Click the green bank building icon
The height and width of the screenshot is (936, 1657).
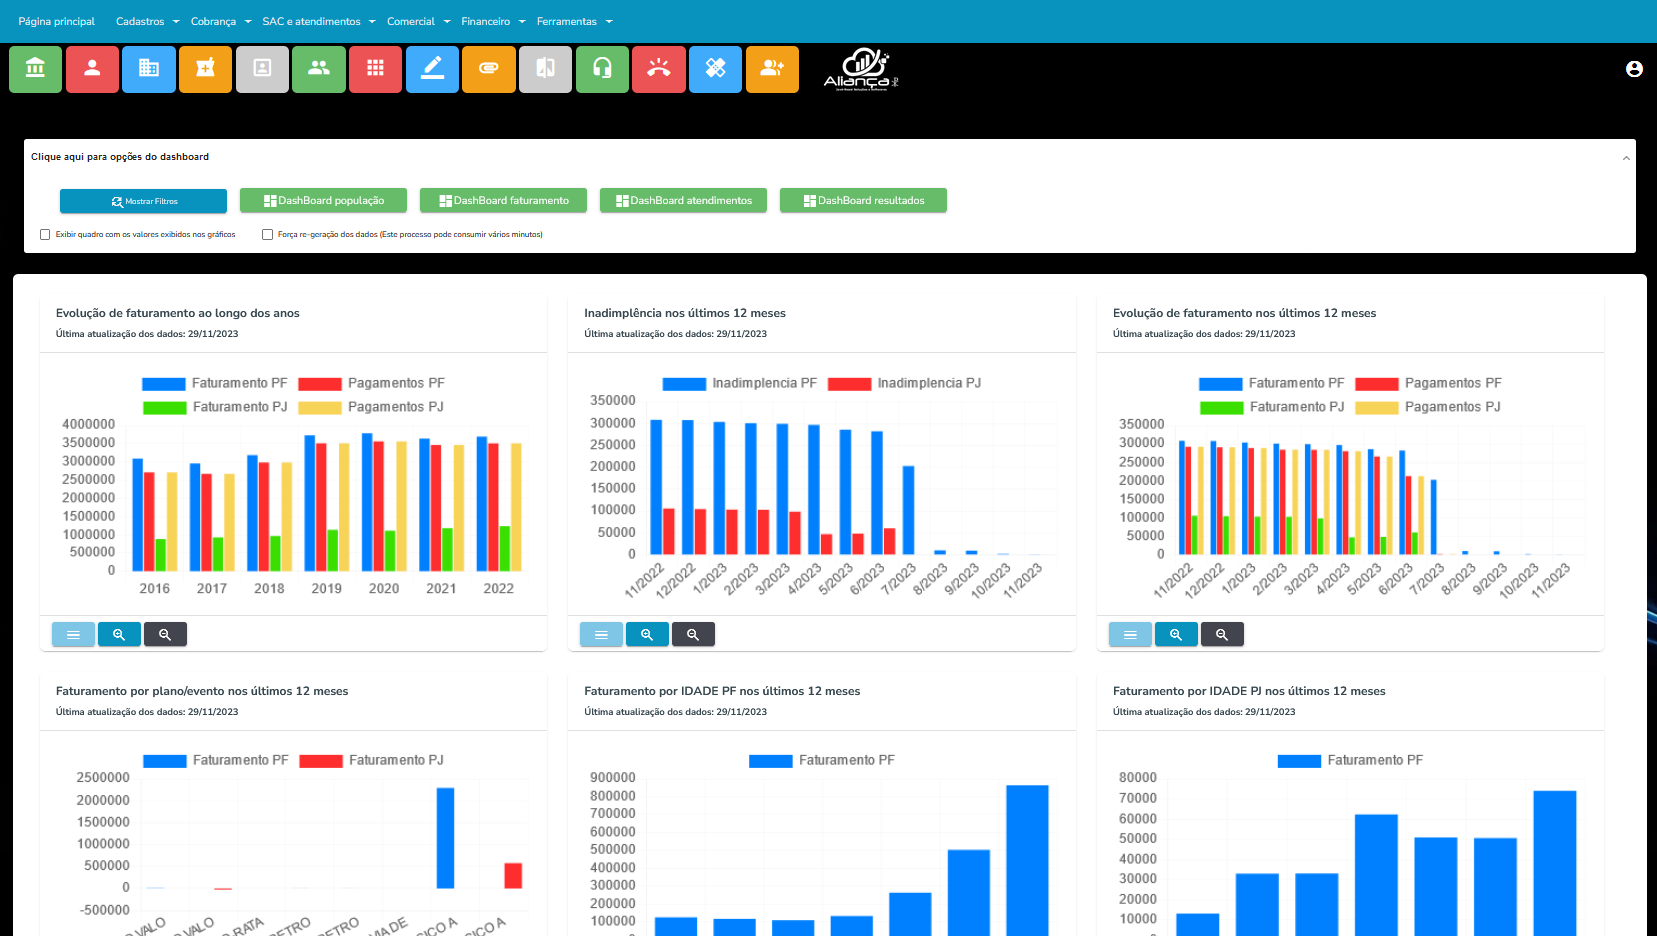click(x=35, y=69)
